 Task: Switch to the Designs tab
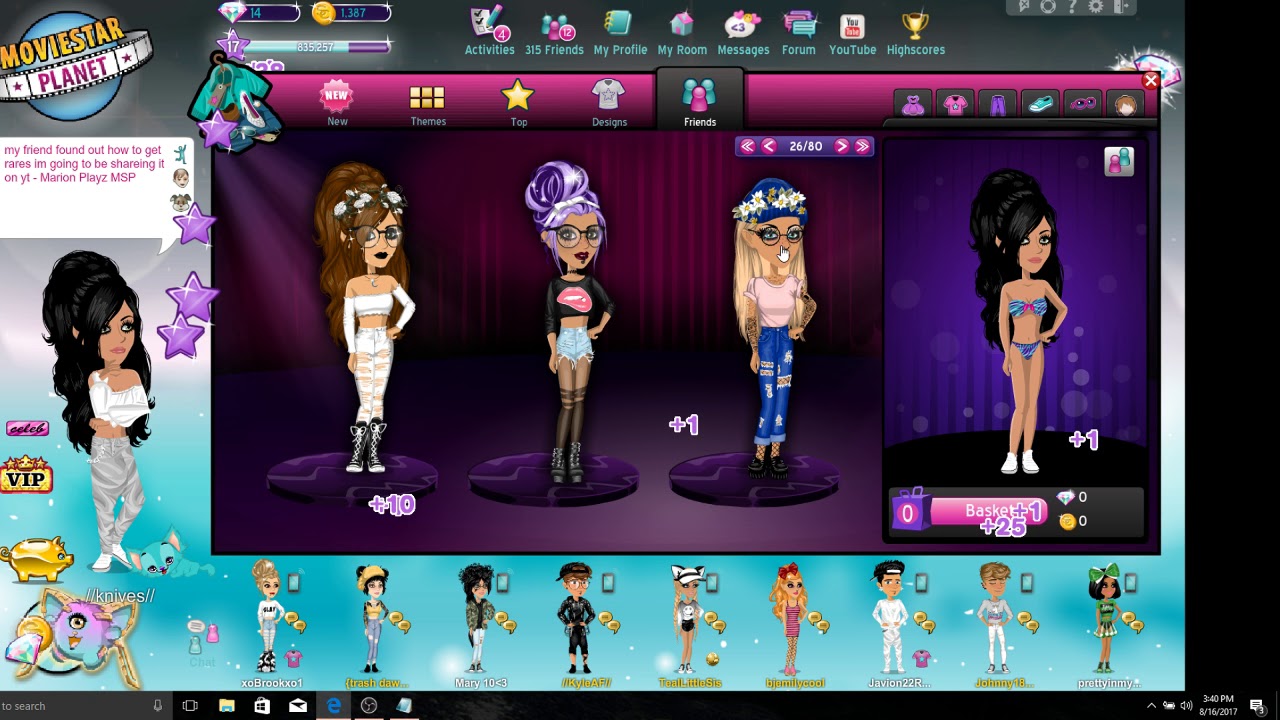(608, 104)
